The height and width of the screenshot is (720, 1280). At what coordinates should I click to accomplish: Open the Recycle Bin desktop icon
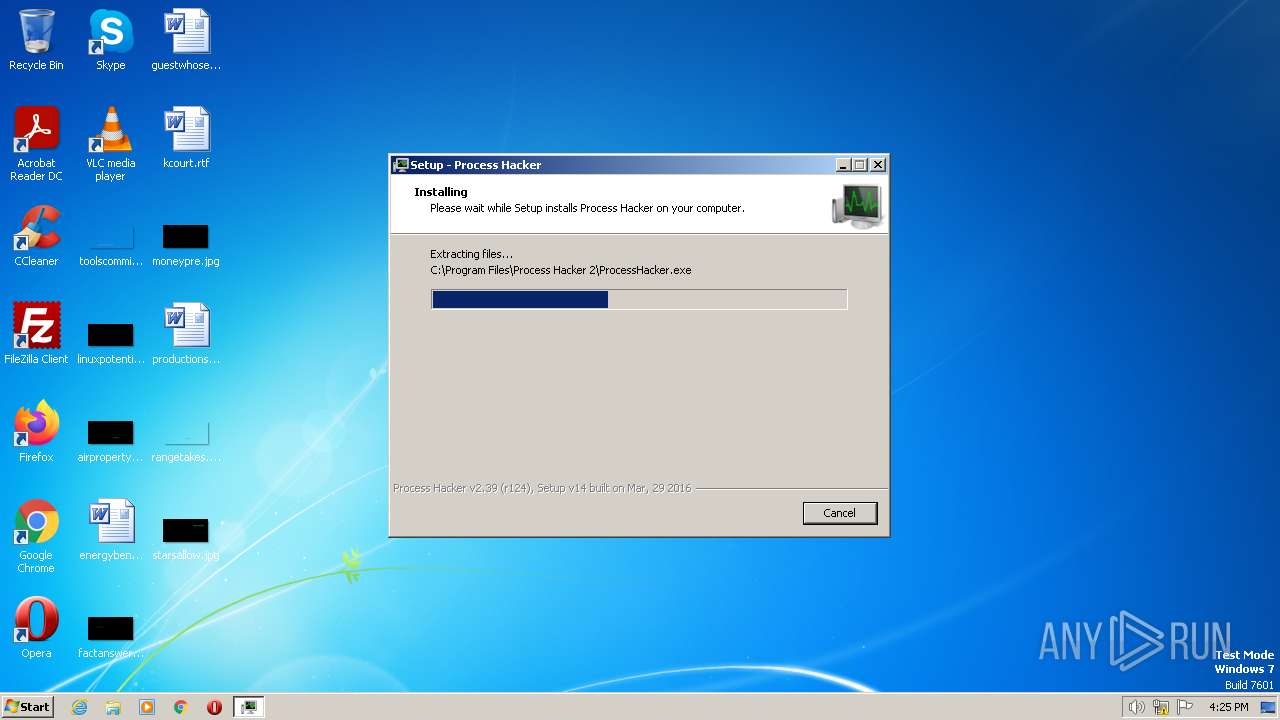pyautogui.click(x=36, y=40)
